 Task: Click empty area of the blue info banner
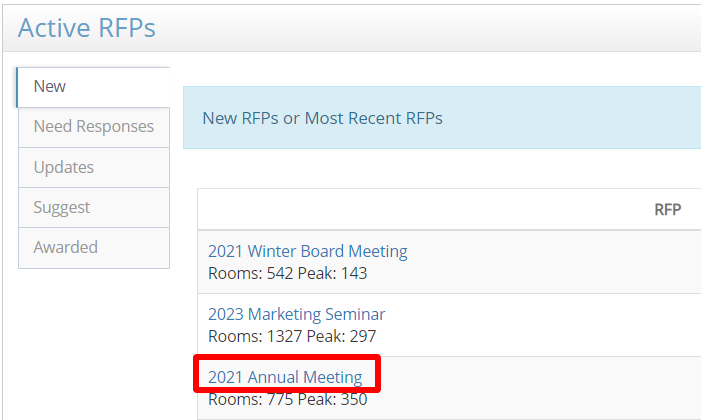580,118
